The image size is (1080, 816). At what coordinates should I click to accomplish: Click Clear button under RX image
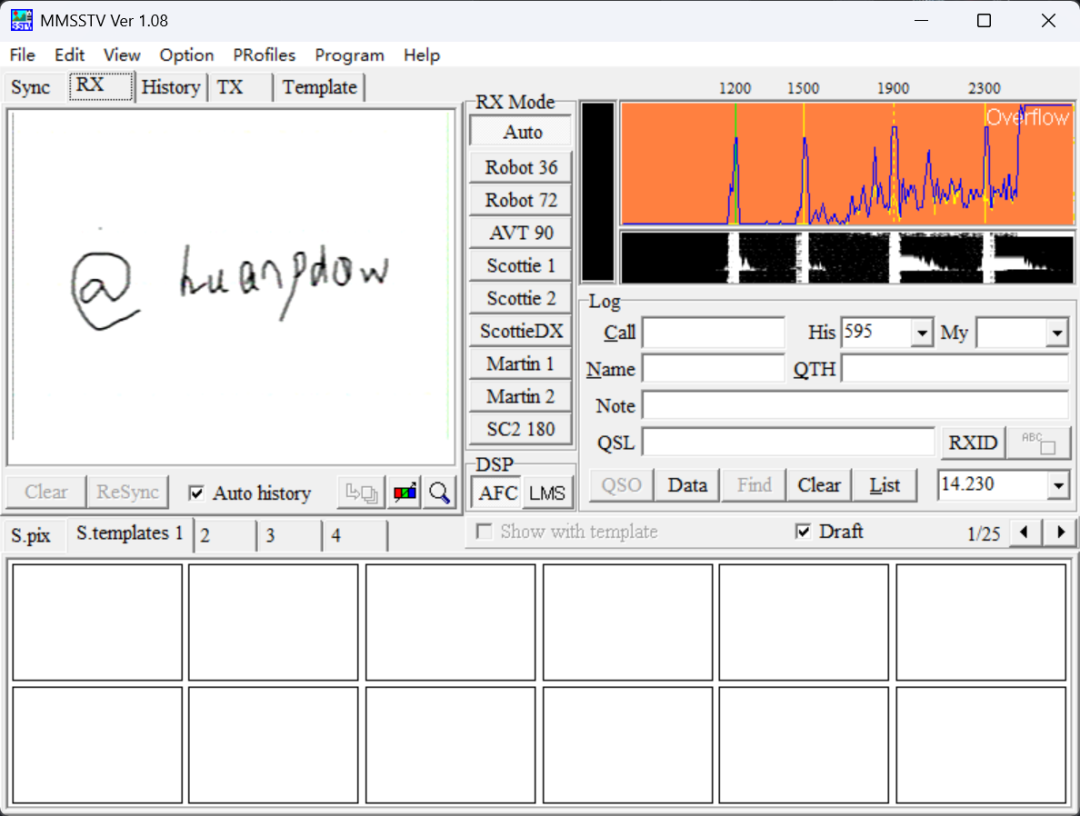(46, 492)
